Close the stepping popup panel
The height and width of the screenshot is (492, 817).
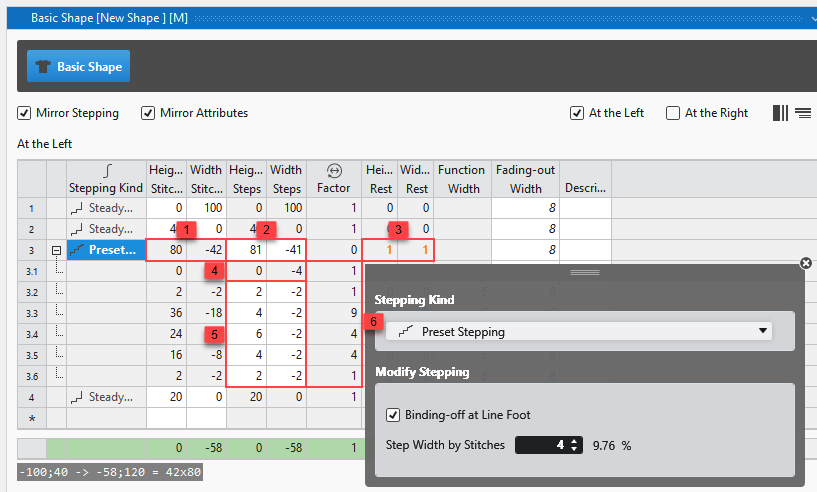click(x=805, y=263)
